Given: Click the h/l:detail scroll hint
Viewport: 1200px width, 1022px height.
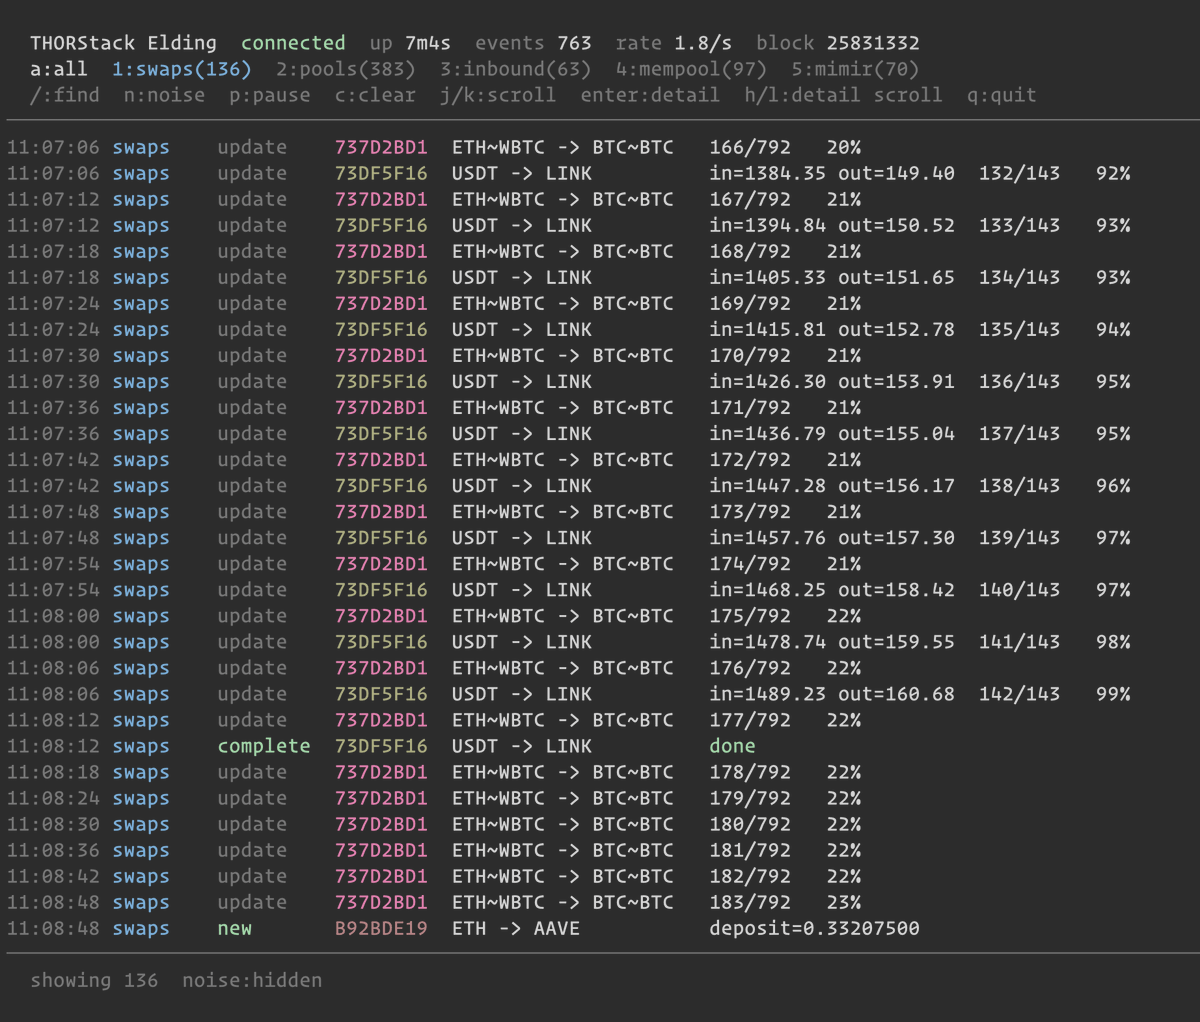Looking at the screenshot, I should pos(843,95).
